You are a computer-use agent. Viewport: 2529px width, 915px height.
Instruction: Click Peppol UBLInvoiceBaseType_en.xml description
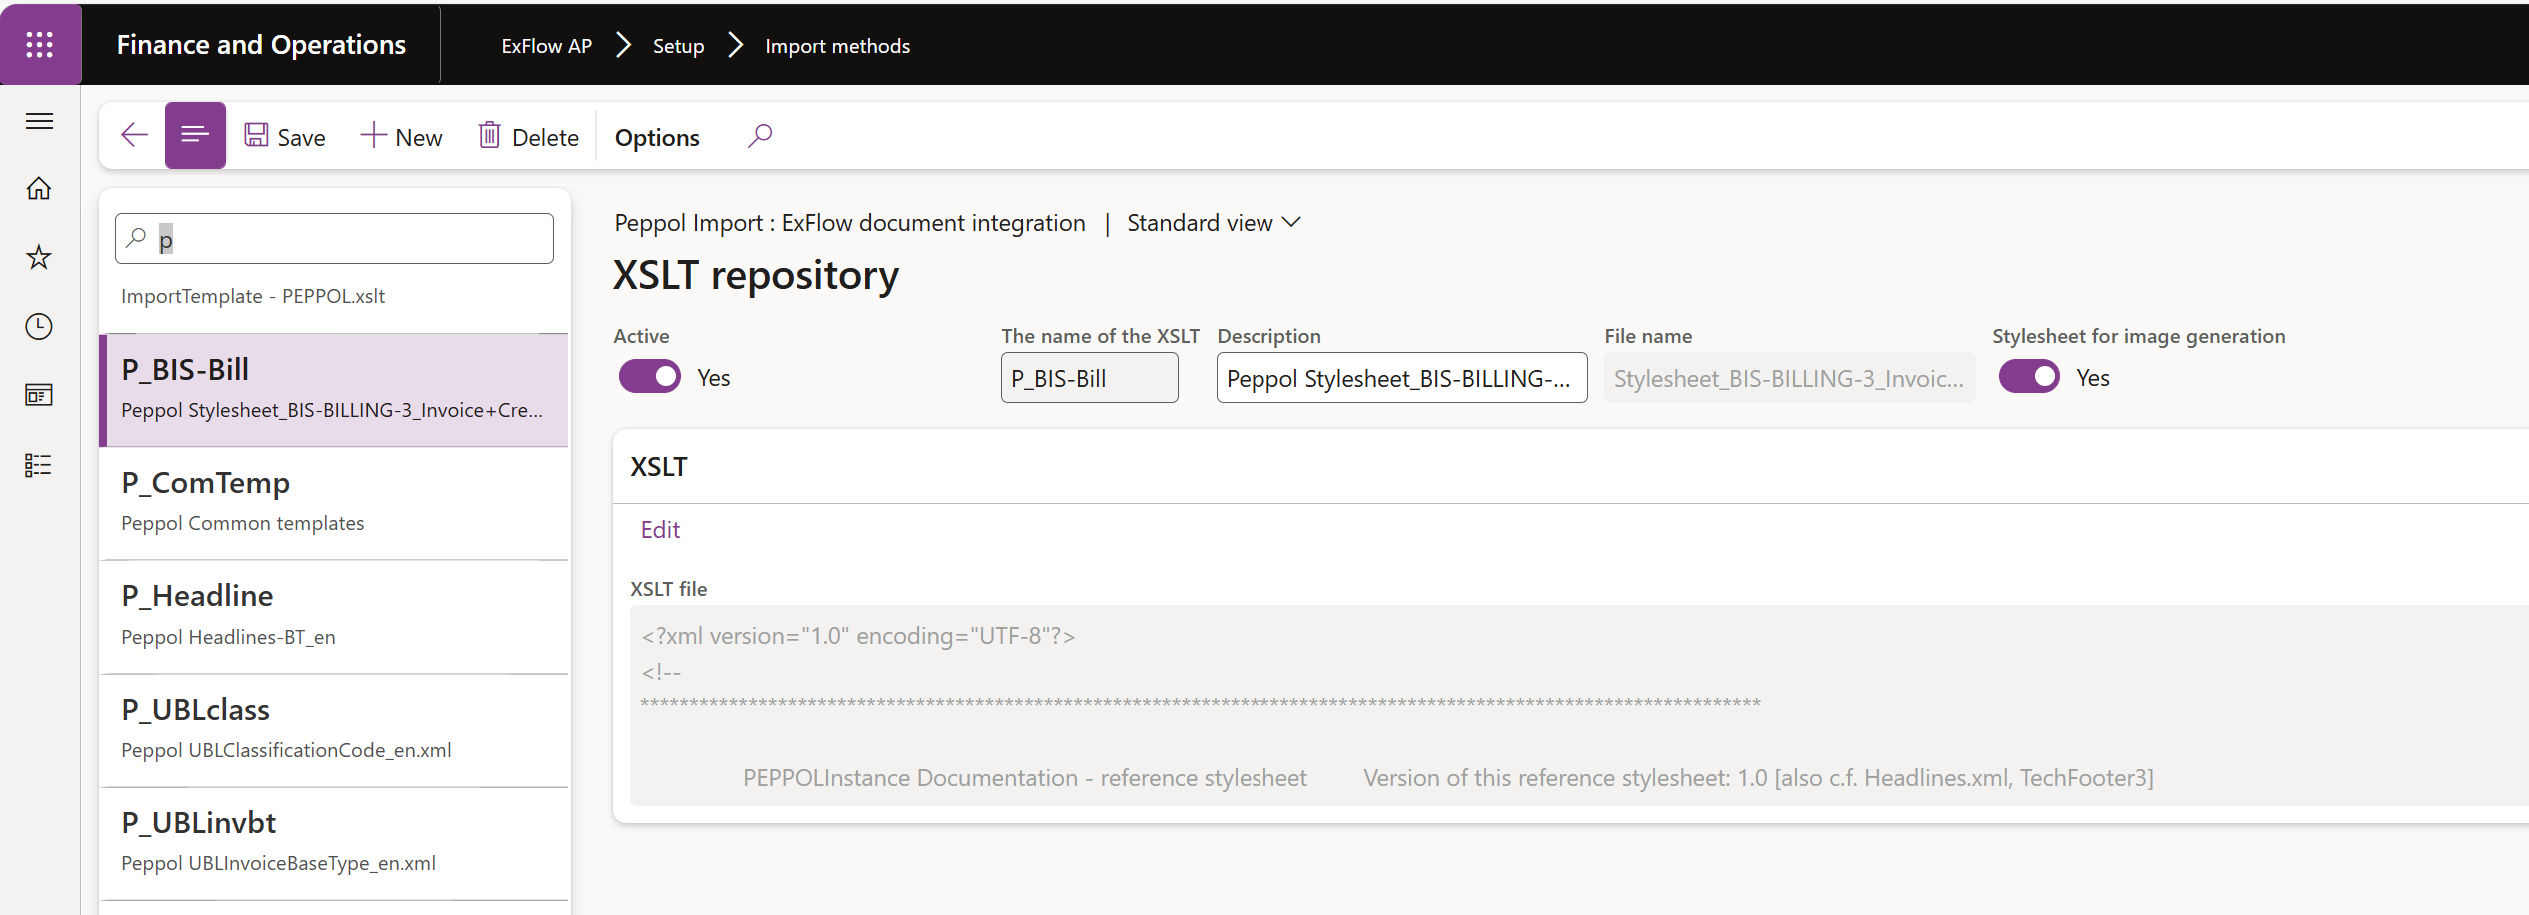[x=278, y=863]
